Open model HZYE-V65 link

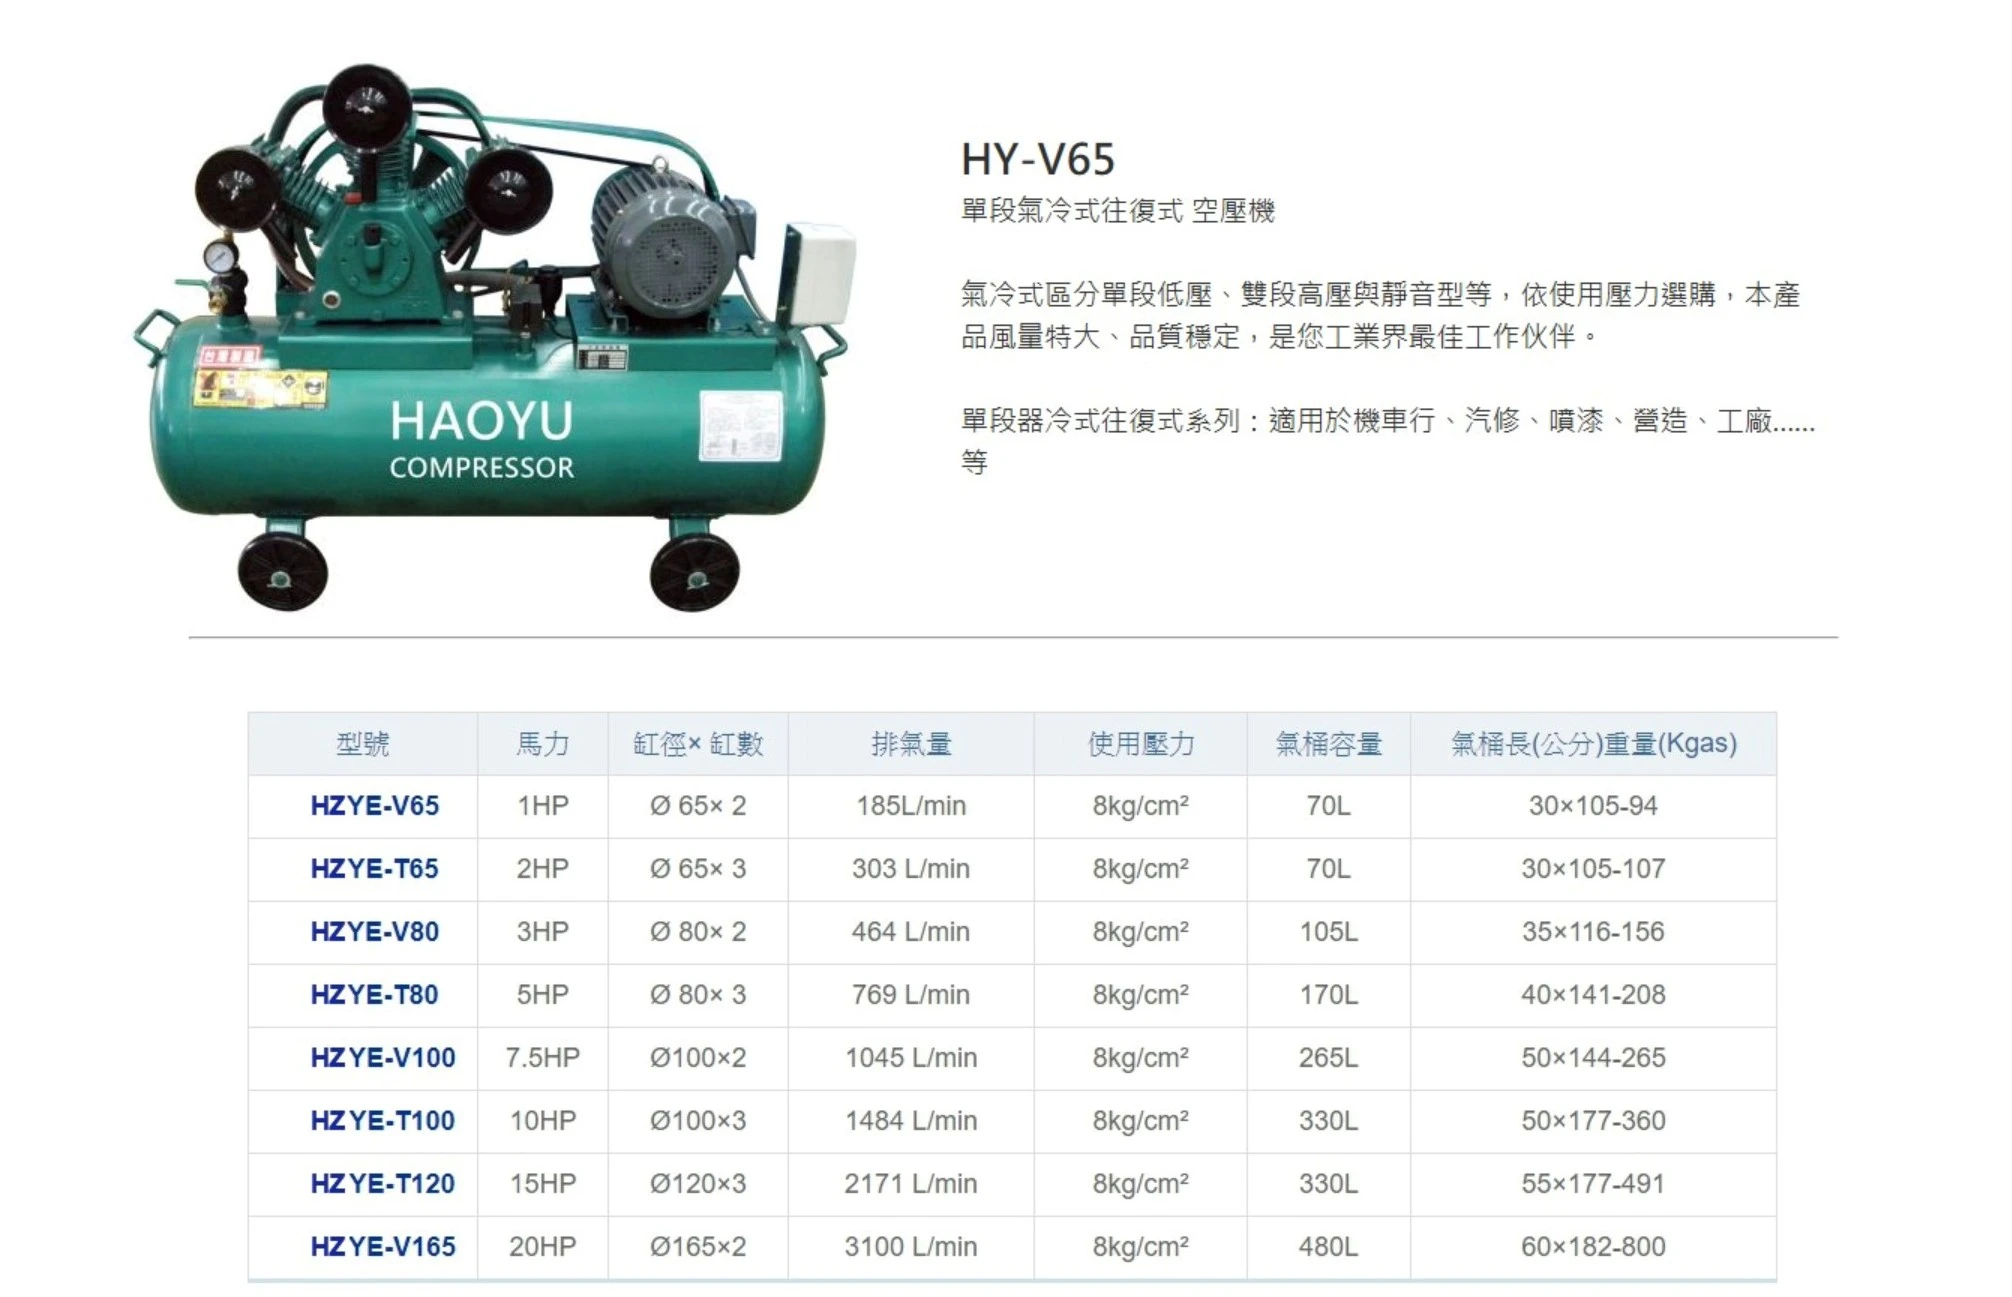click(x=374, y=806)
